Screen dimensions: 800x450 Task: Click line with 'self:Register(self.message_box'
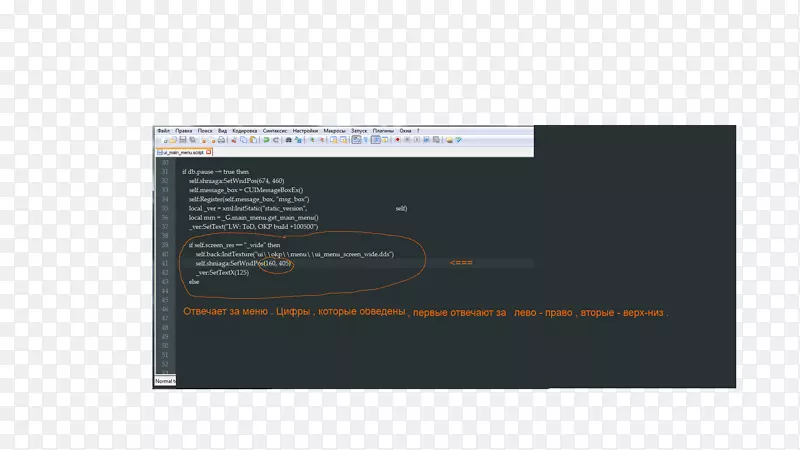[249, 199]
